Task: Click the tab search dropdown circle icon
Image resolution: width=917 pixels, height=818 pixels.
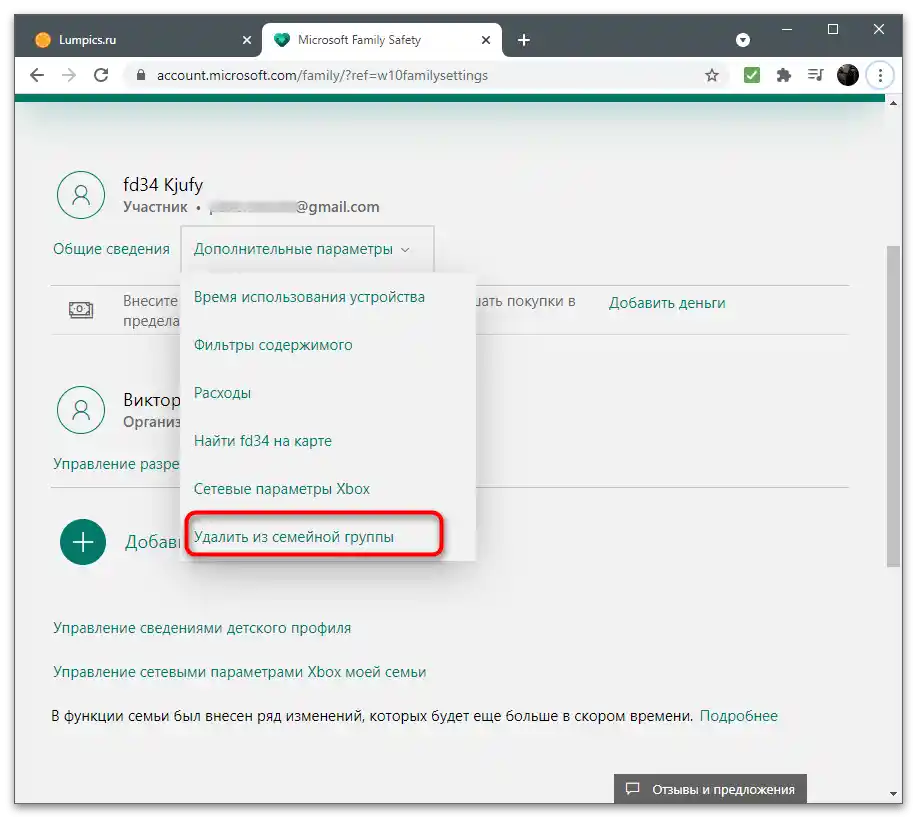Action: pos(743,40)
